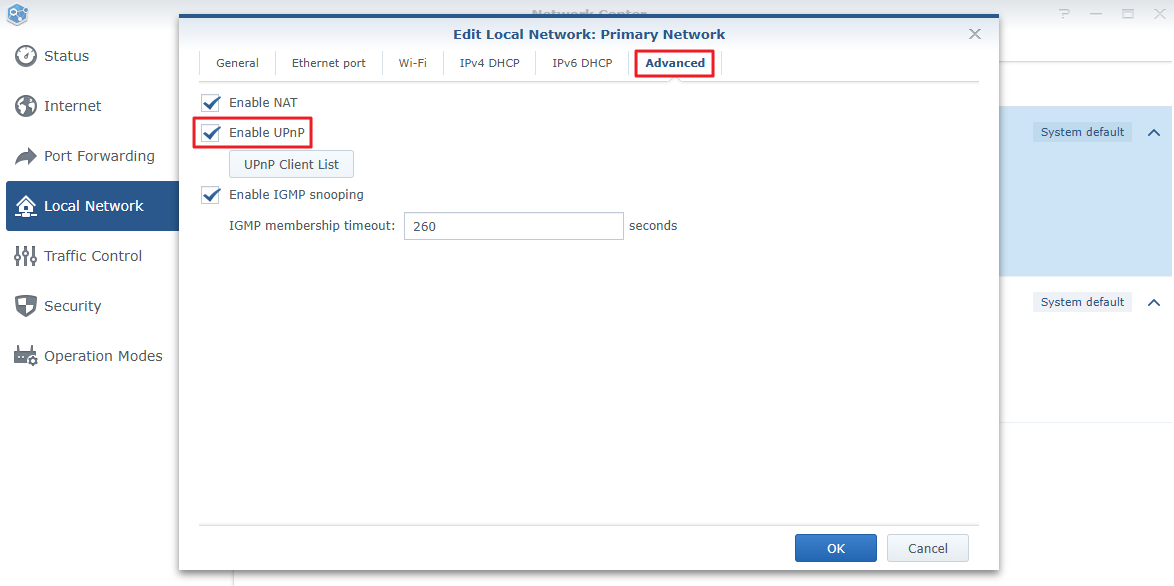Open the Wi-Fi tab
Screen dimensions: 1174x586
tap(412, 63)
